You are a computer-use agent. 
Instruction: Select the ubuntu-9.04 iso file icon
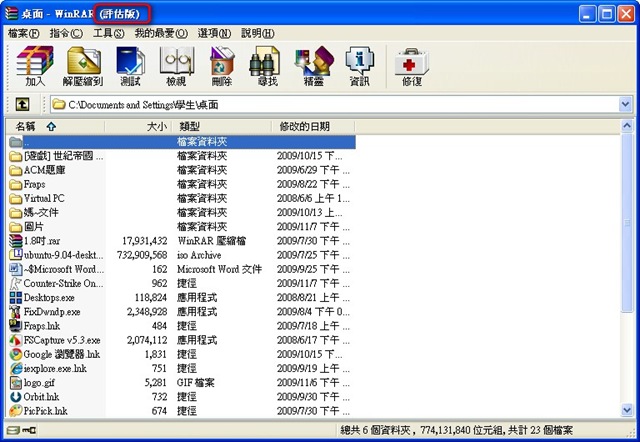pos(16,255)
